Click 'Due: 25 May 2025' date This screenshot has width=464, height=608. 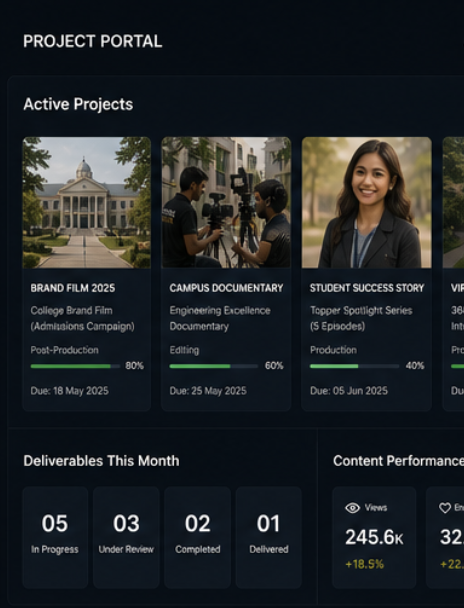(x=208, y=391)
